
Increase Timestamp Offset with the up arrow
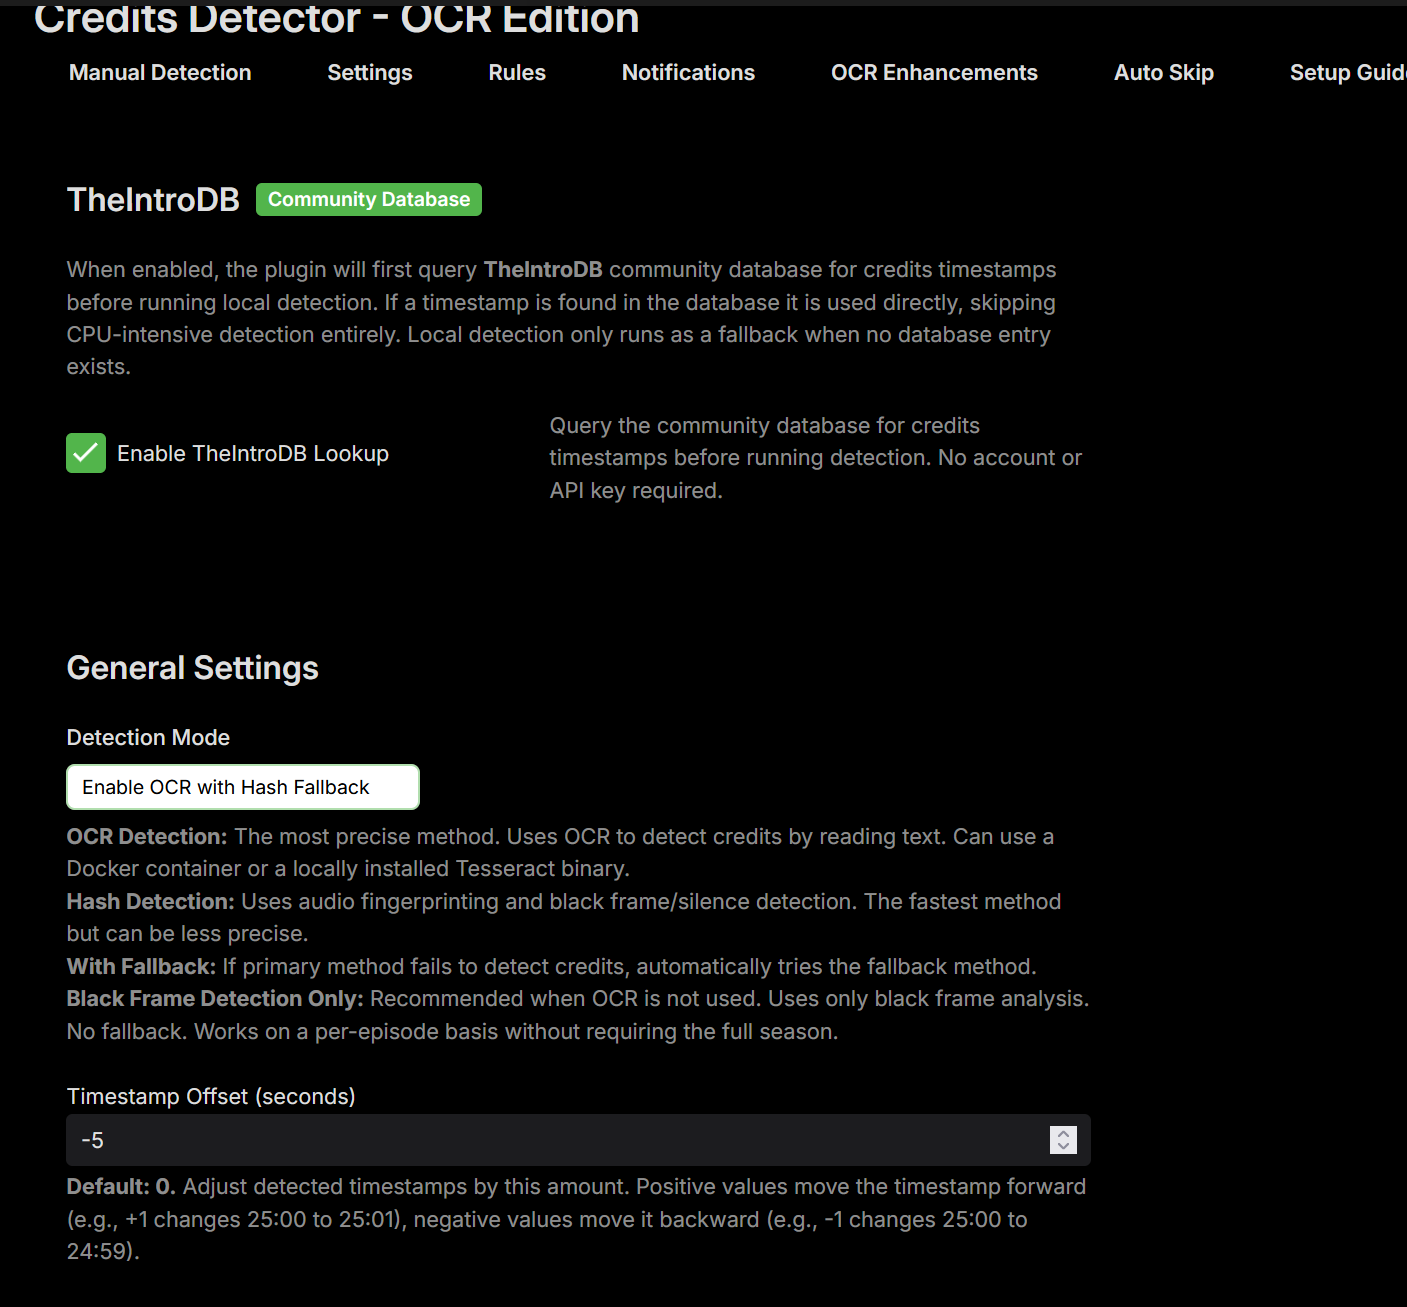pyautogui.click(x=1063, y=1133)
